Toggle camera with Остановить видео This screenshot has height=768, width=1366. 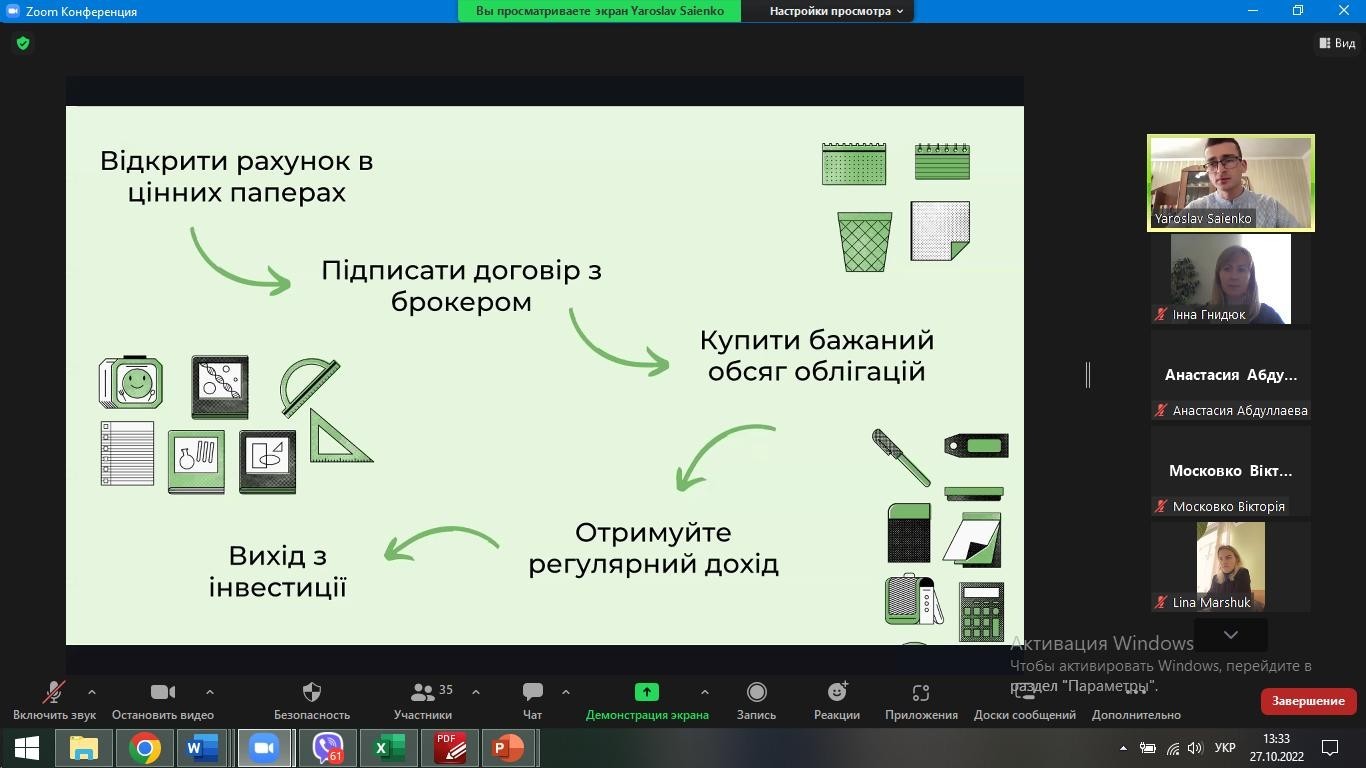click(x=162, y=693)
